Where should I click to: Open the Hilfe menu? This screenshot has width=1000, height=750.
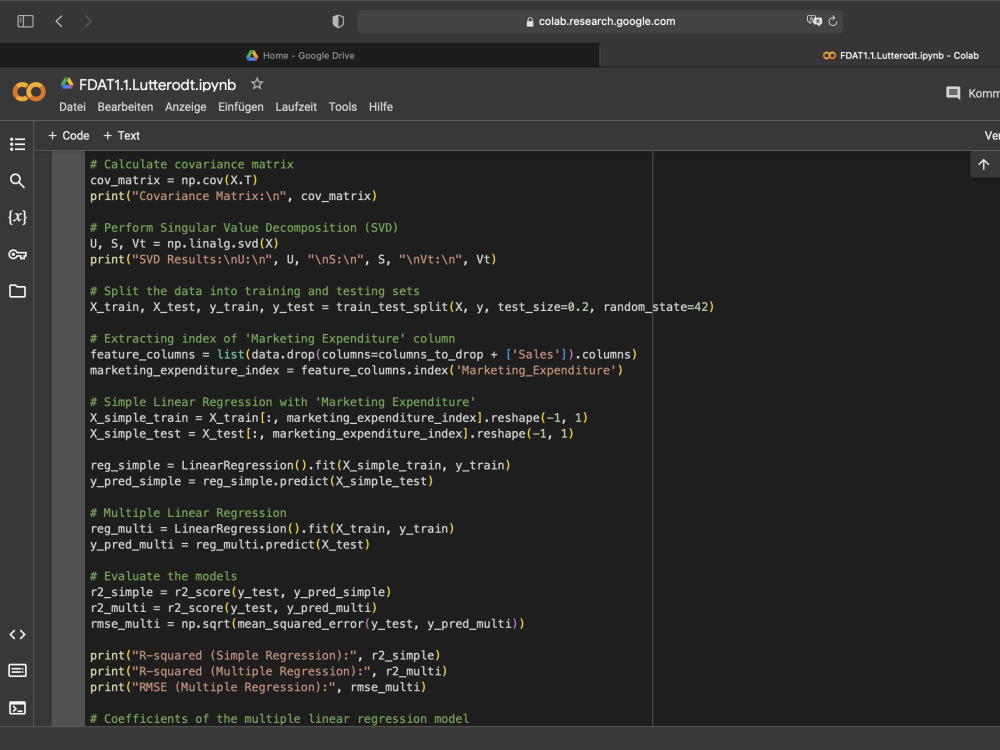point(381,107)
